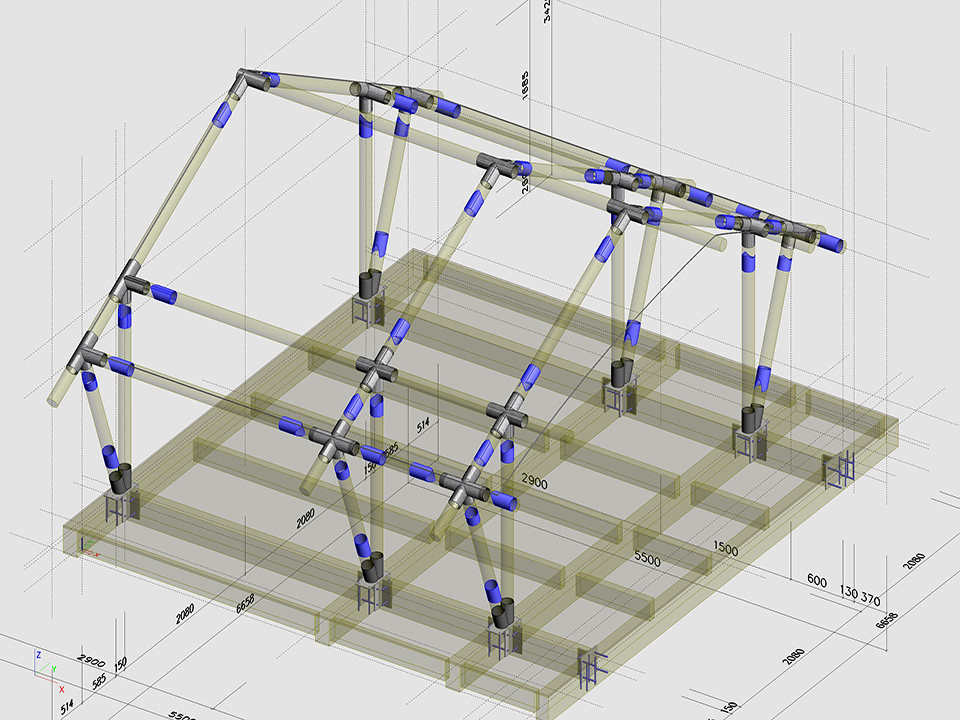Viewport: 960px width, 720px height.
Task: Click the blue sleeve at the ridge's right end
Action: coord(830,242)
